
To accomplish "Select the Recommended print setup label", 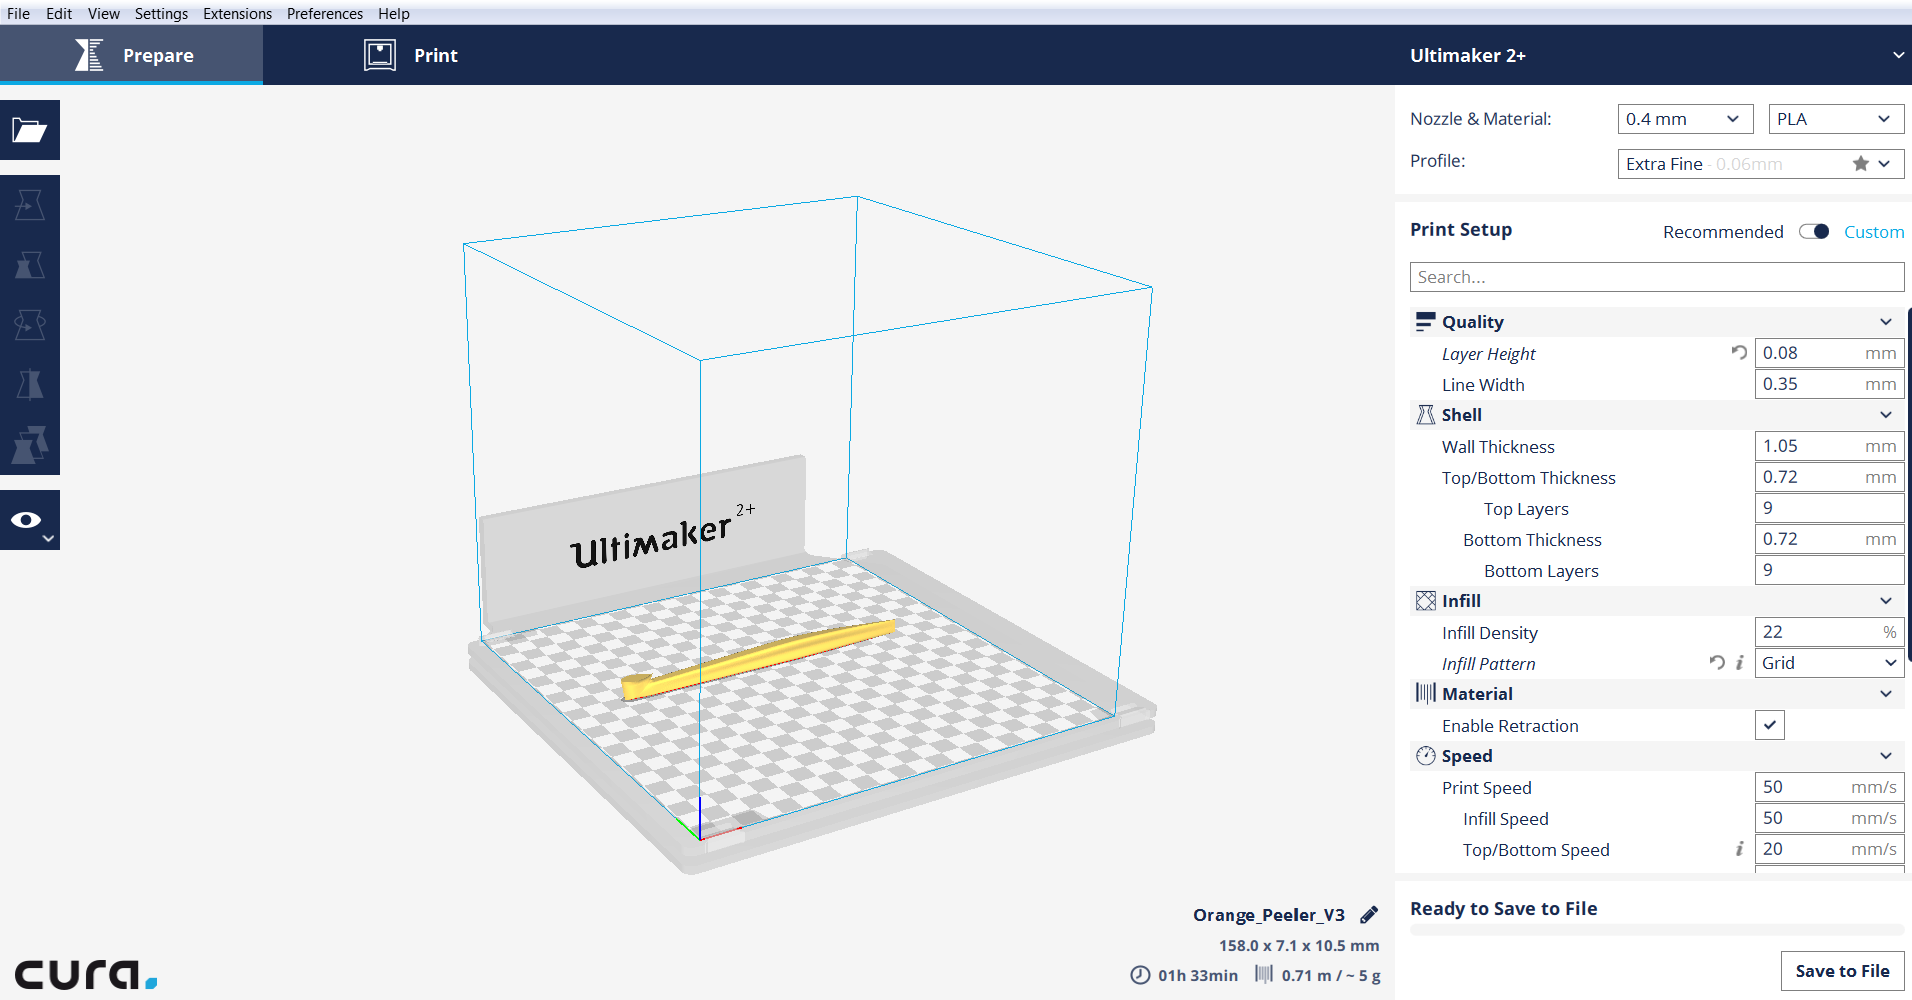I will click(1723, 231).
